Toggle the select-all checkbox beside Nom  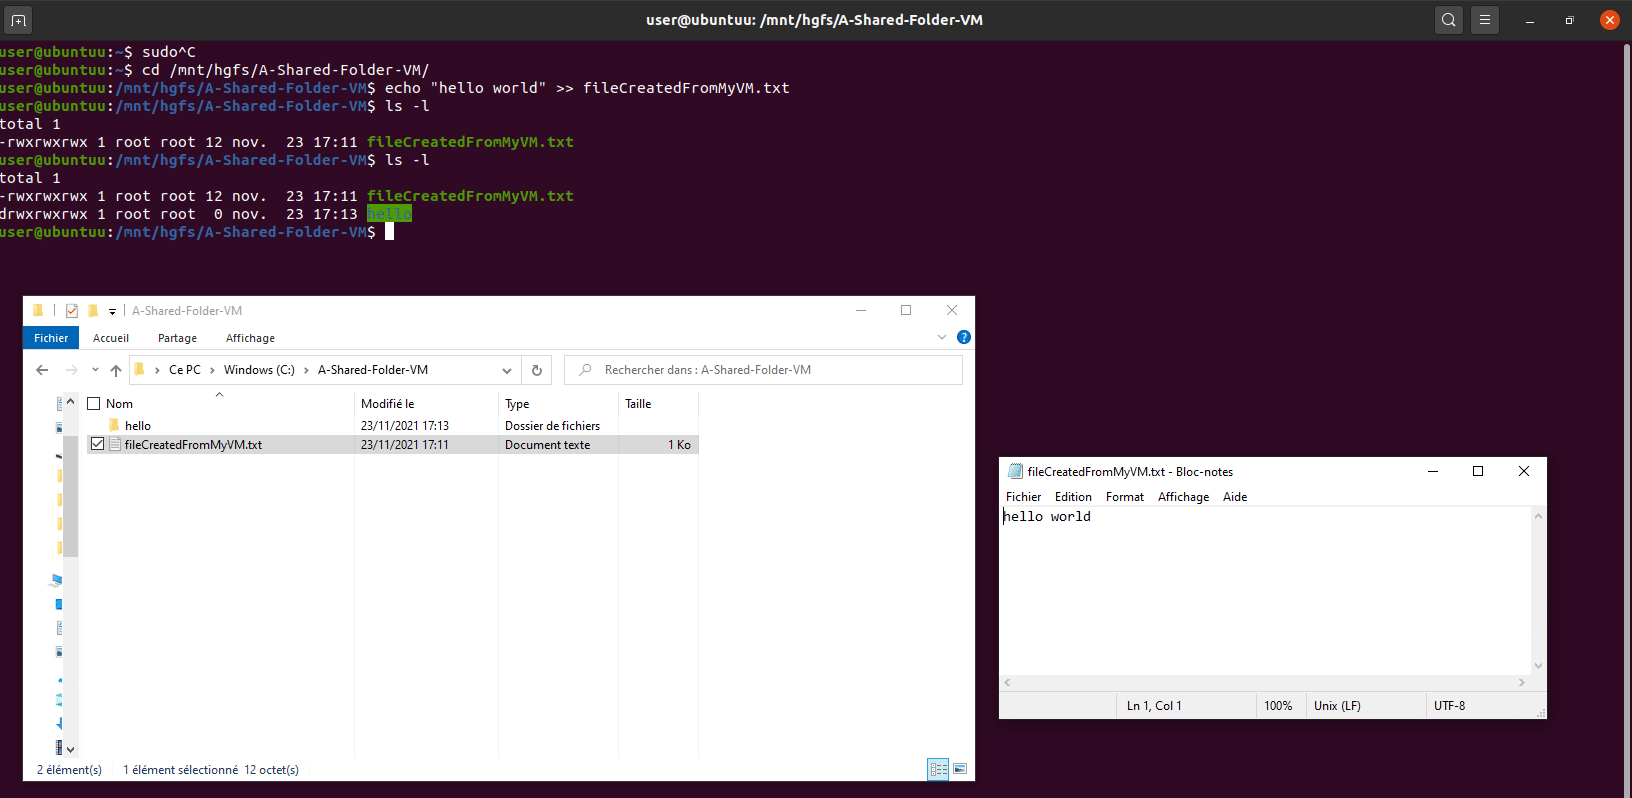click(x=94, y=404)
